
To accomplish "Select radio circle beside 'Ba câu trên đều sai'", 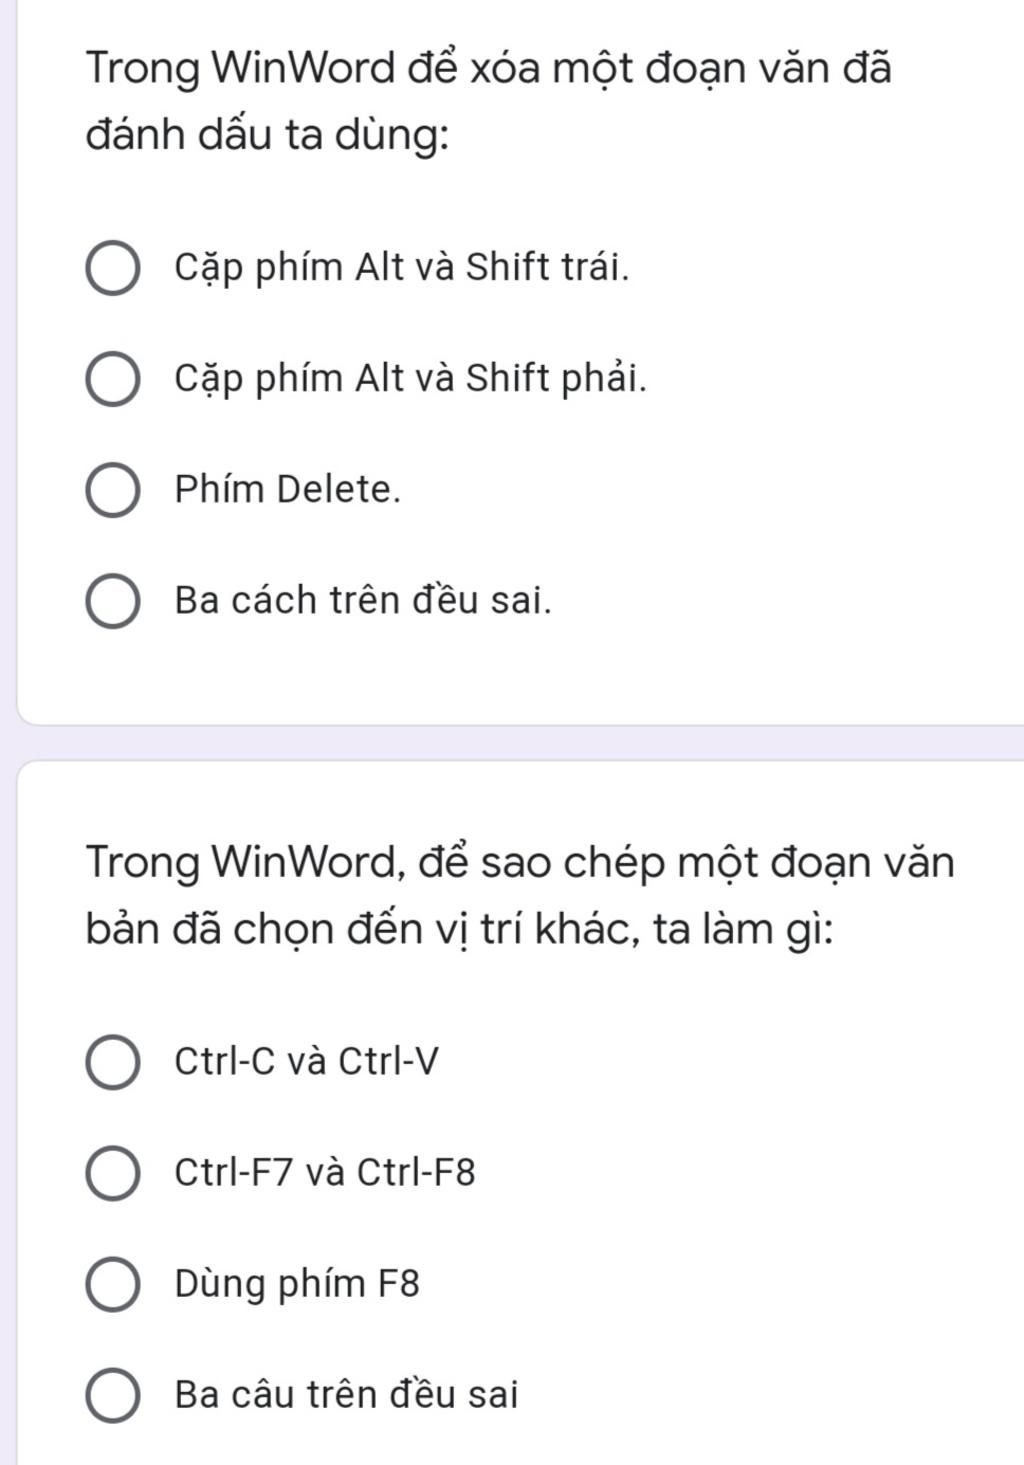I will click(x=112, y=1394).
